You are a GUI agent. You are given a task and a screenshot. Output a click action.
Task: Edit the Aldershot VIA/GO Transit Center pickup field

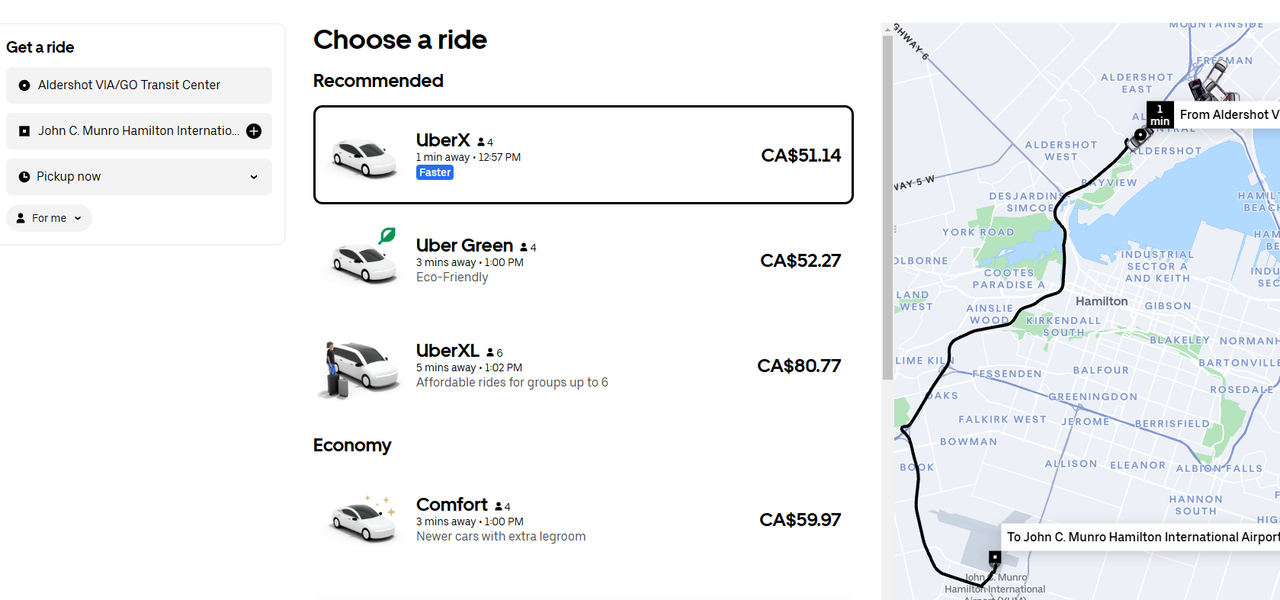point(140,86)
